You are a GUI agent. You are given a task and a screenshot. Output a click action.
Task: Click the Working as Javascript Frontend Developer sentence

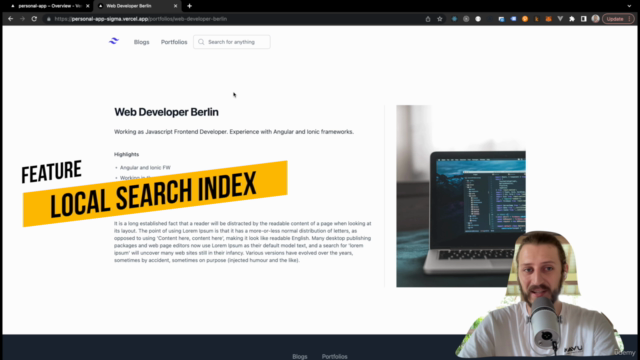pos(234,132)
